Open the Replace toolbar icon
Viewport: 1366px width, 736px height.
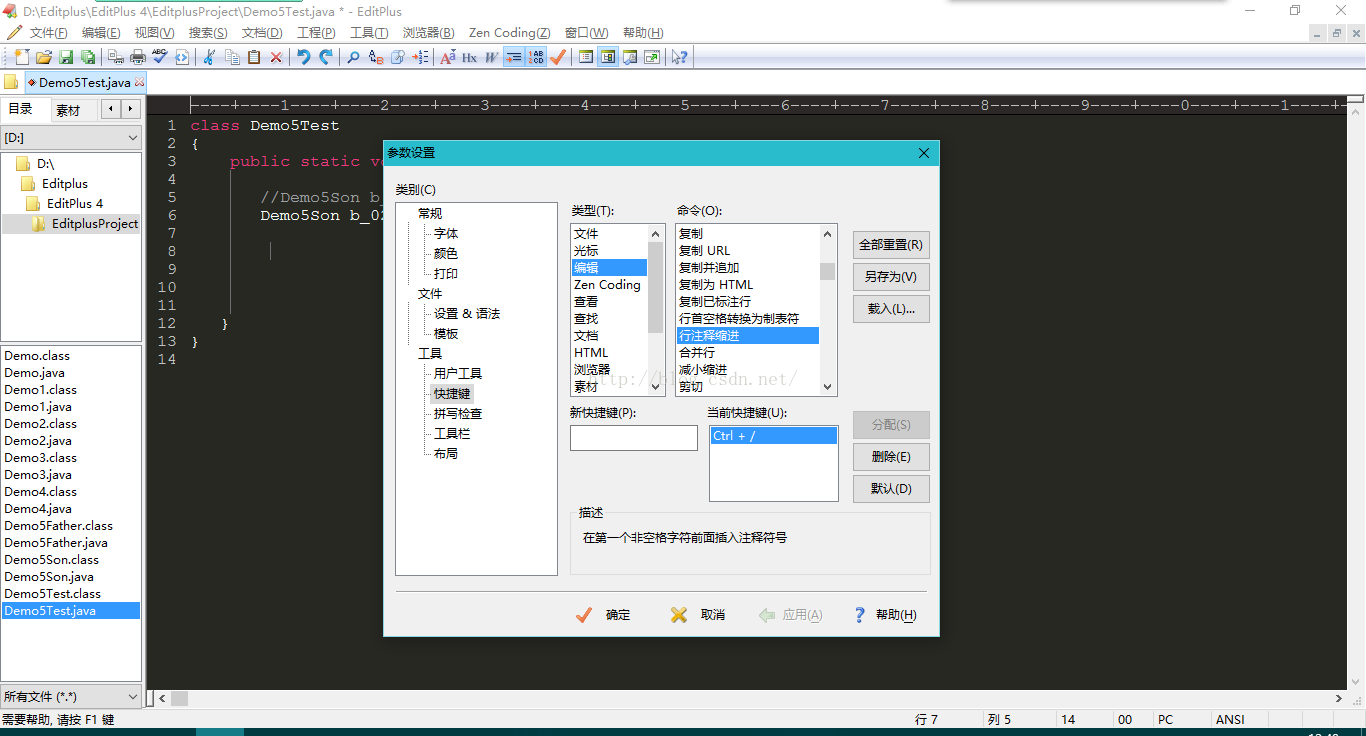pyautogui.click(x=376, y=57)
